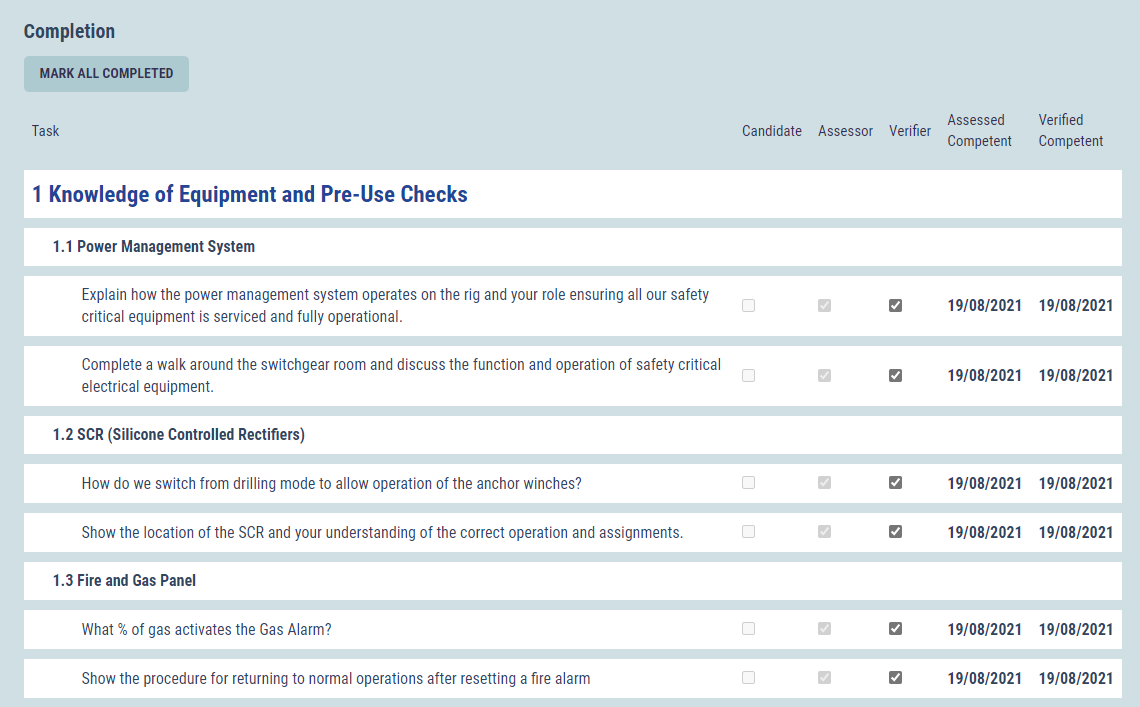Expand the 1.1 Power Management System subsection

(154, 247)
